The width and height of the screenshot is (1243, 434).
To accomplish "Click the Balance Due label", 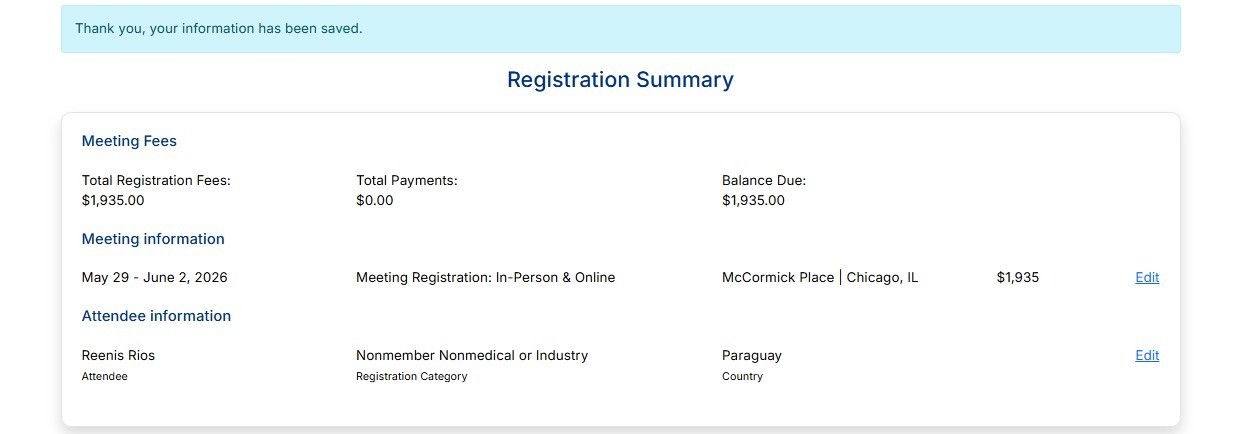I will [x=764, y=181].
